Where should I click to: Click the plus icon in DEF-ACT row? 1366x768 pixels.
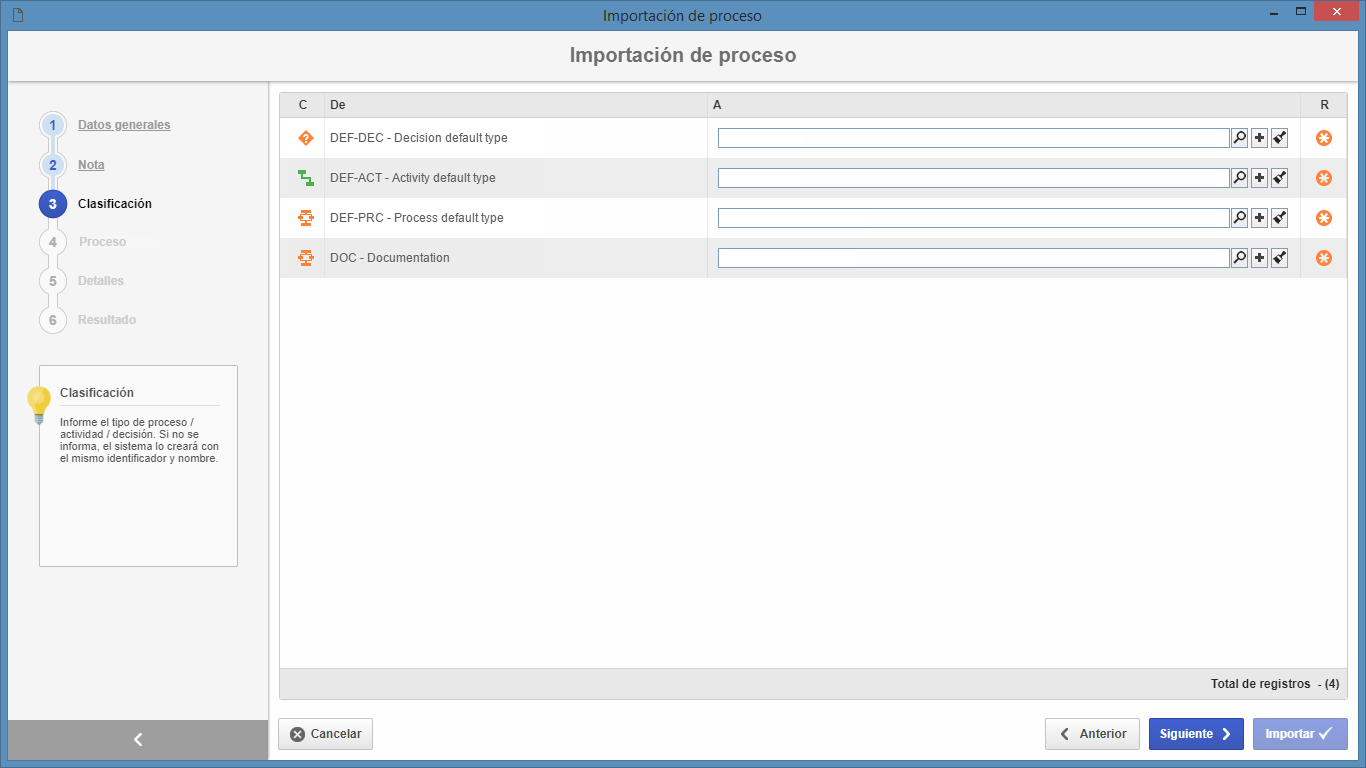click(1259, 178)
